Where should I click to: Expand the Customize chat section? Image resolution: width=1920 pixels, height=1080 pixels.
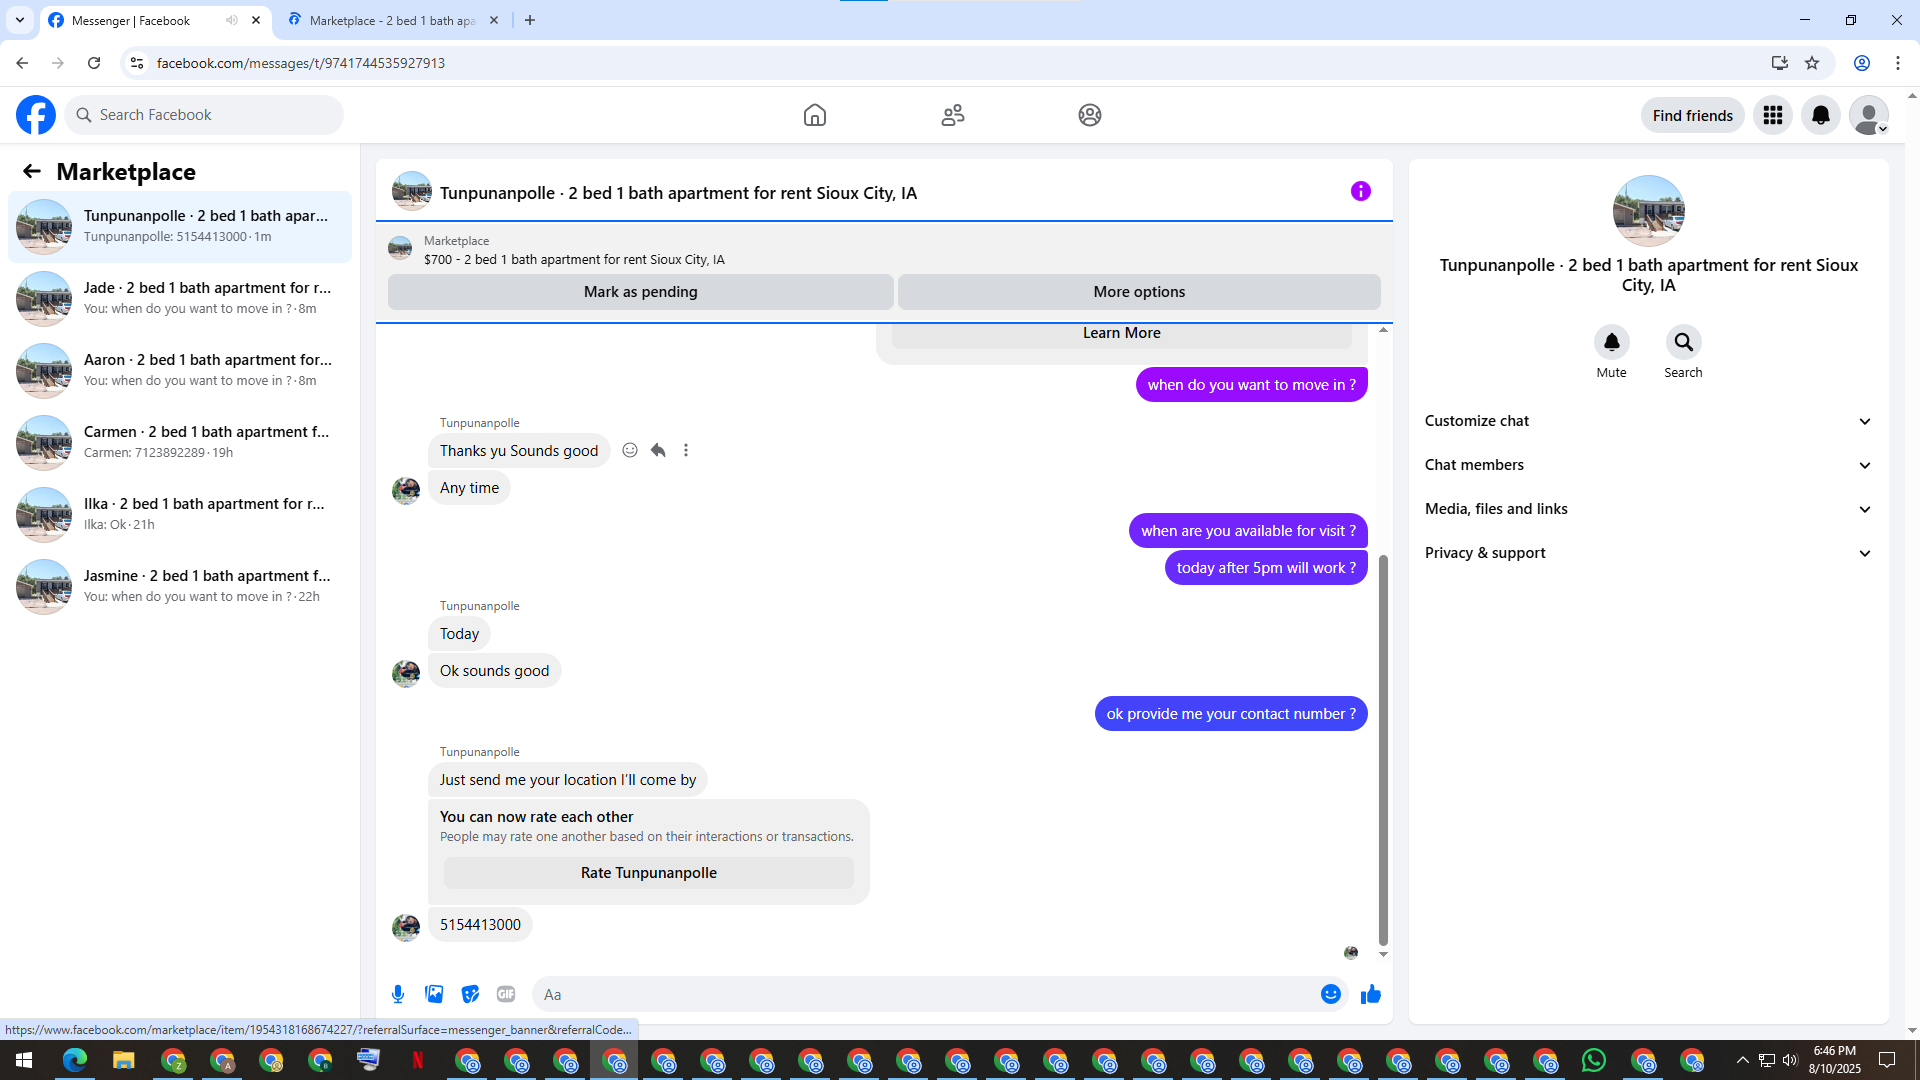(x=1648, y=421)
